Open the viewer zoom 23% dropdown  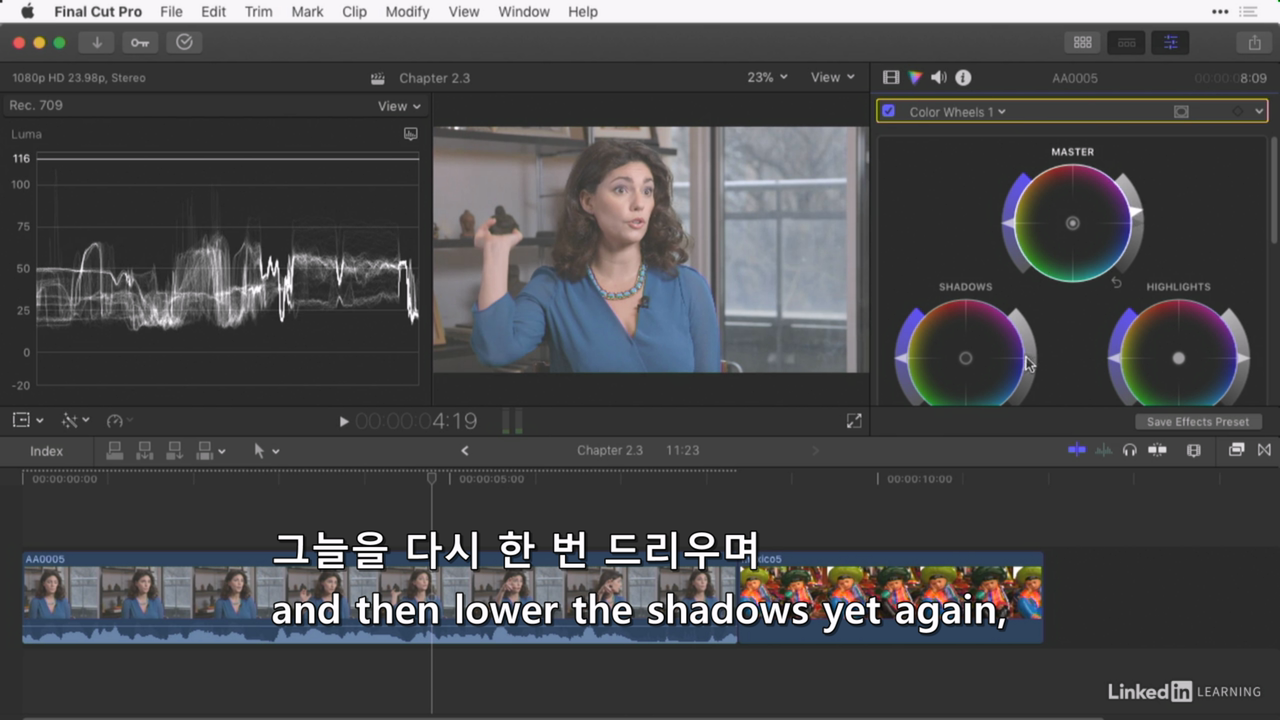coord(767,77)
